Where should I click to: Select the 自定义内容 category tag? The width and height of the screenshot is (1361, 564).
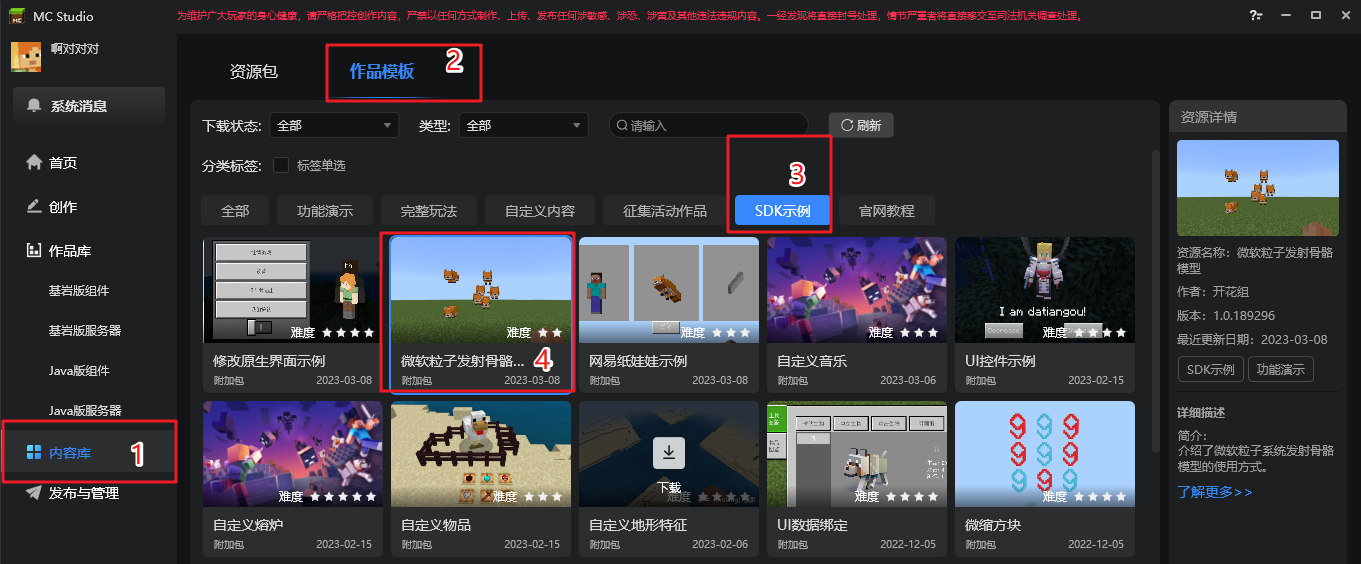pos(540,211)
